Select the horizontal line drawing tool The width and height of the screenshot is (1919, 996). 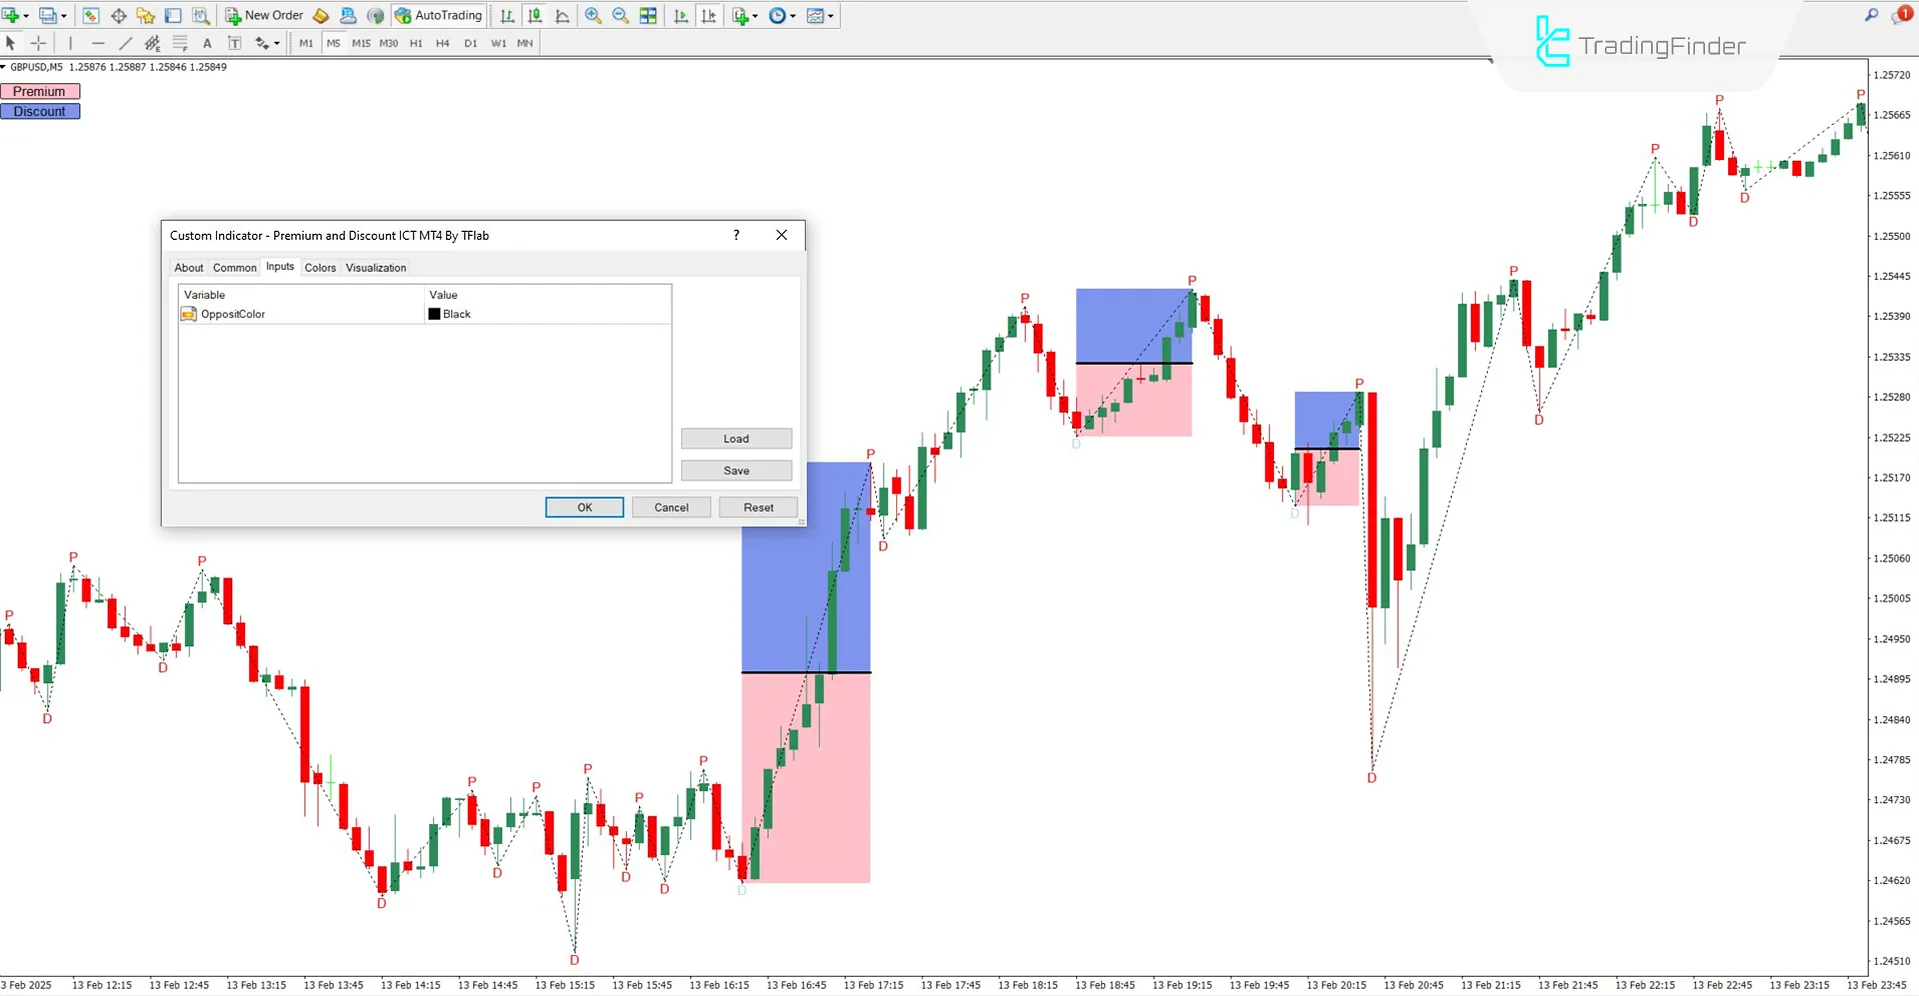(97, 43)
